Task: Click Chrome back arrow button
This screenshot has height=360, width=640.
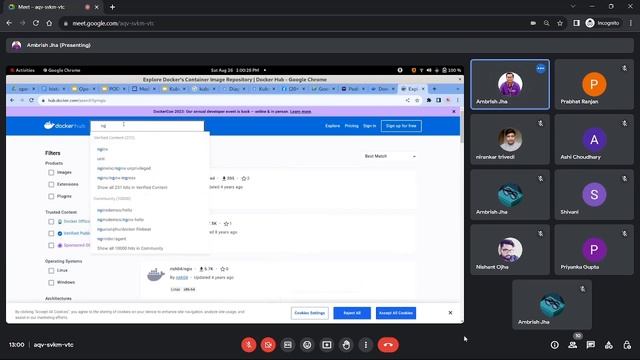Action: 9,23
